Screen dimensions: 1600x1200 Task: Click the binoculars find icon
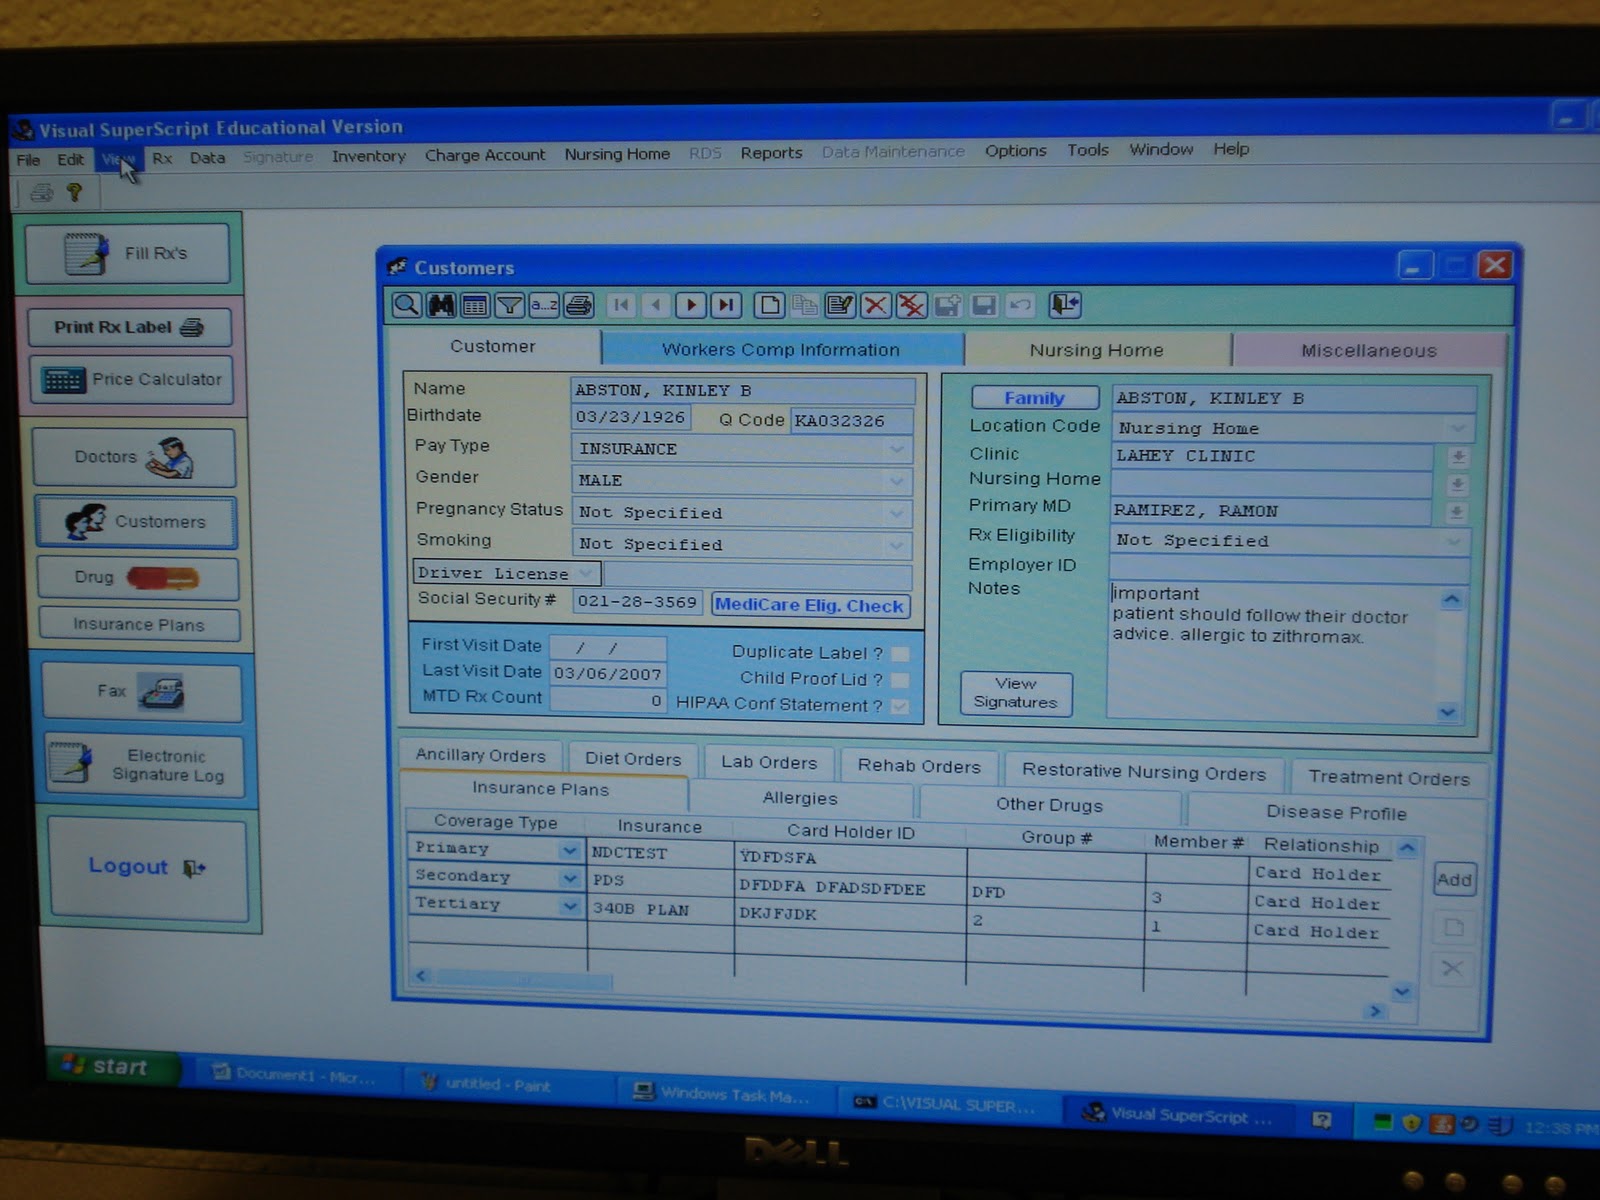[441, 305]
